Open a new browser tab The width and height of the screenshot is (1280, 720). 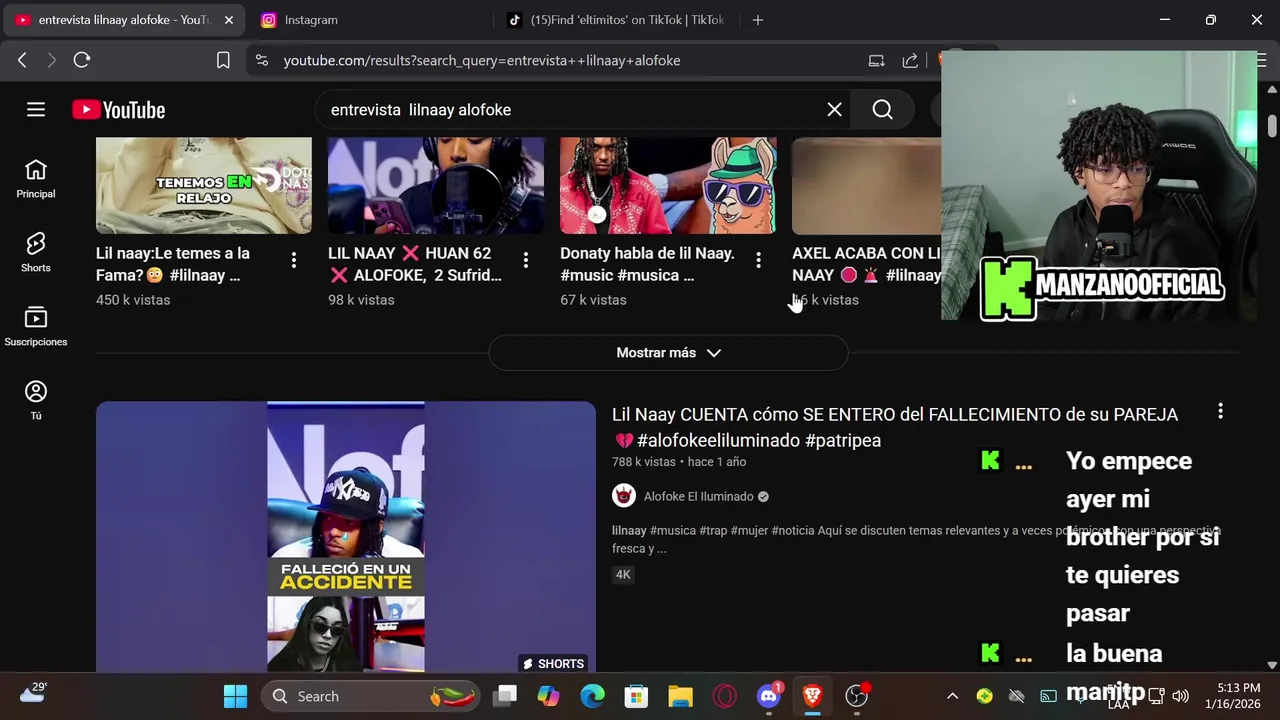757,20
